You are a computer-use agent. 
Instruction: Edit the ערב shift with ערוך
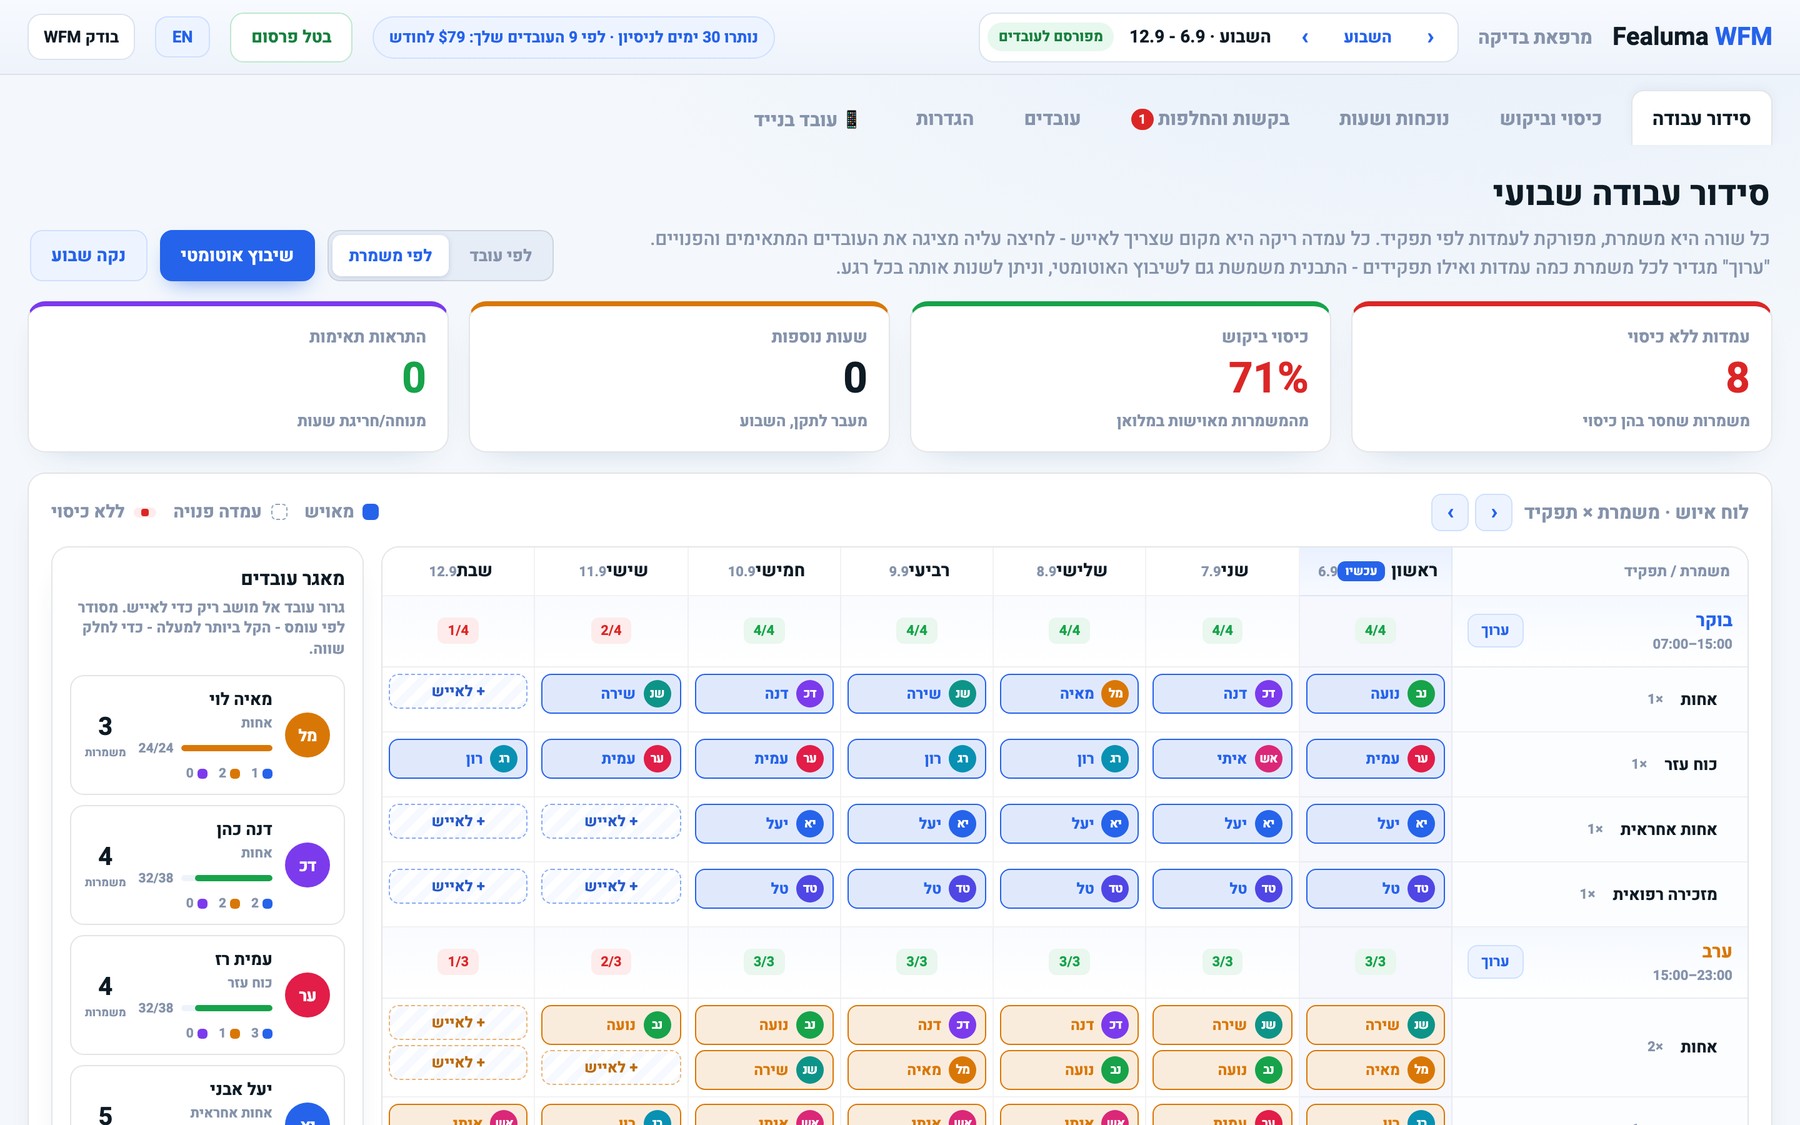coord(1495,962)
